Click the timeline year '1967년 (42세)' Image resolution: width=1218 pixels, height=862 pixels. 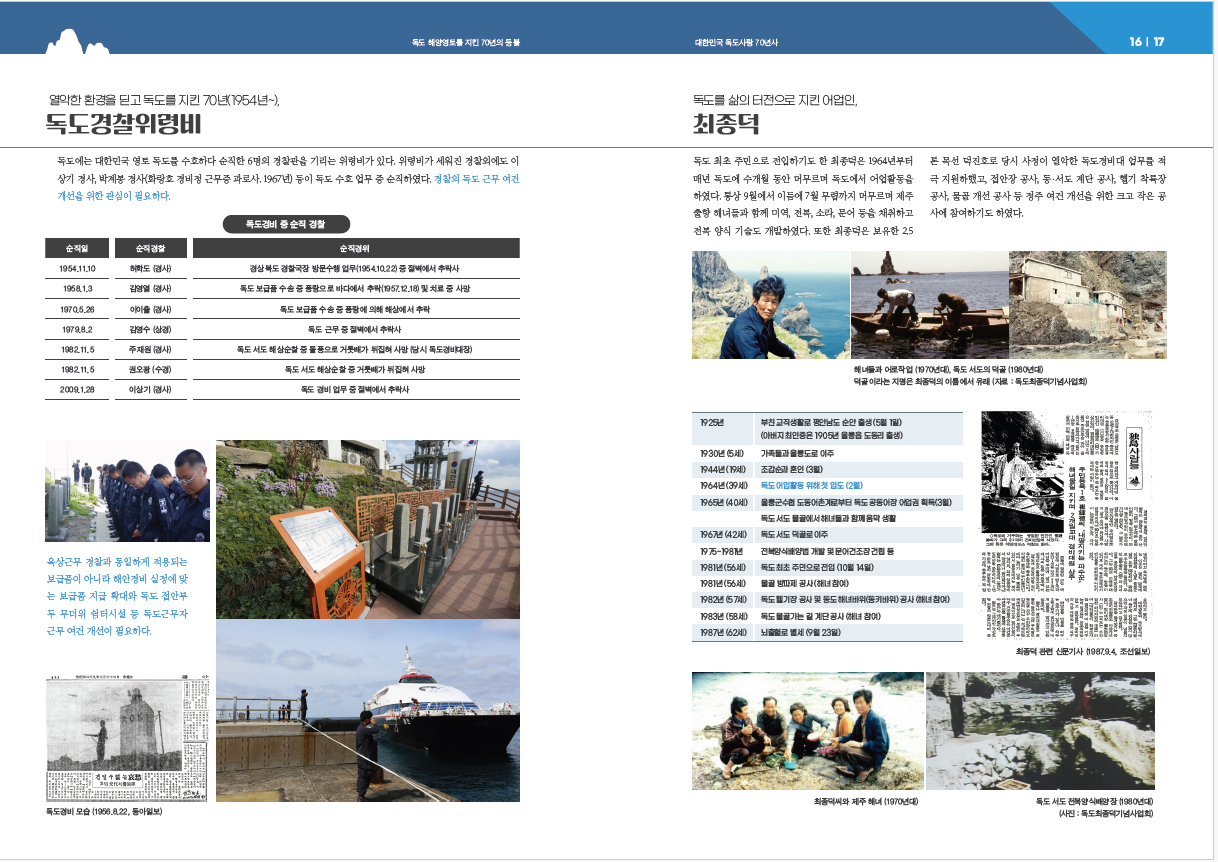pyautogui.click(x=723, y=534)
